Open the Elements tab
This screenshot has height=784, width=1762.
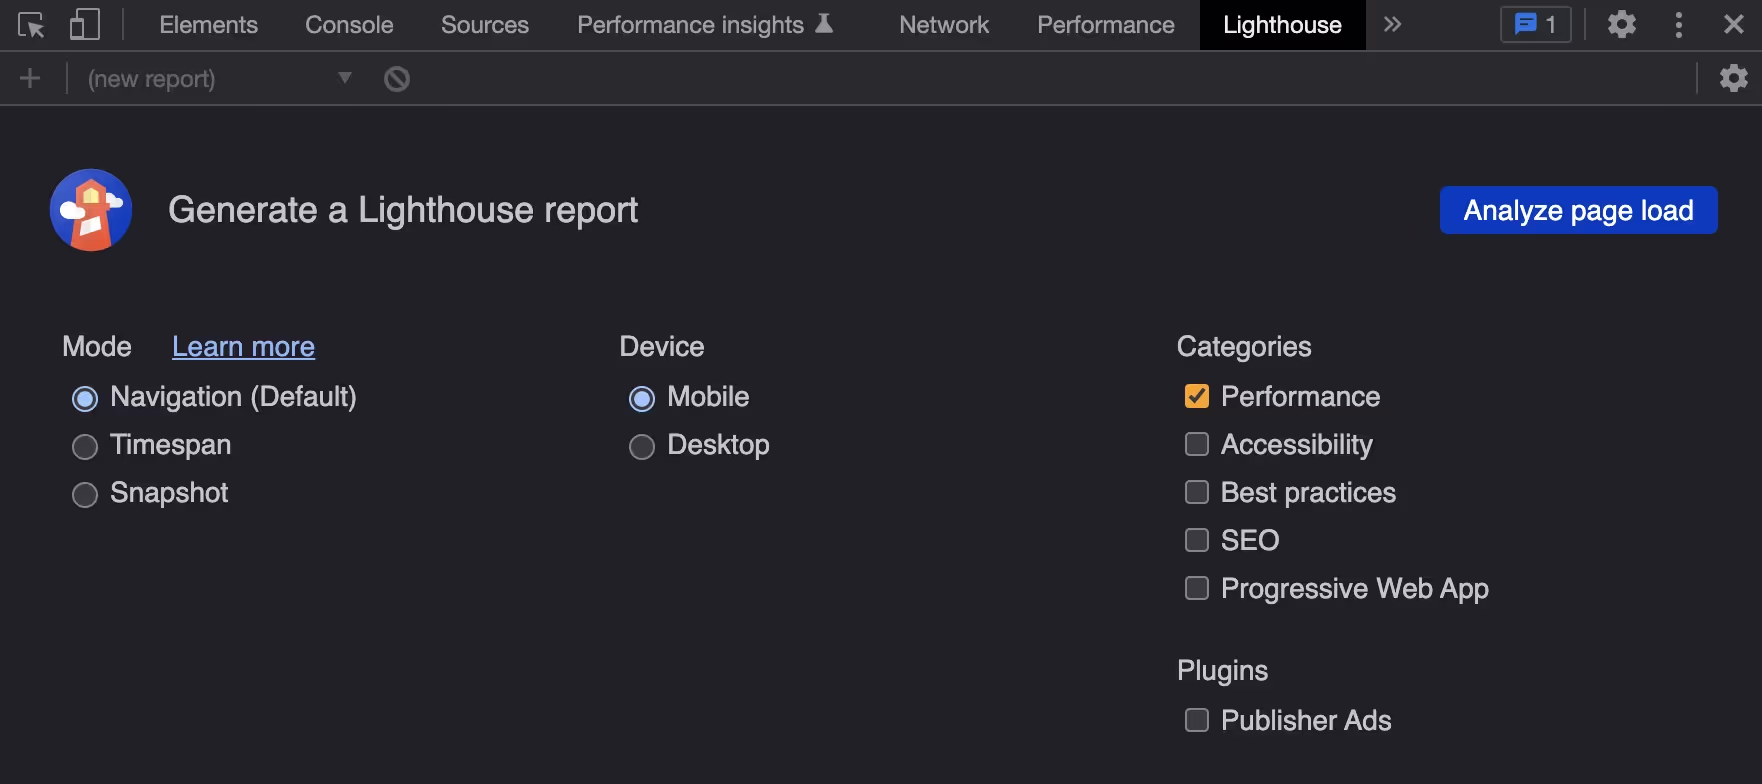coord(208,25)
